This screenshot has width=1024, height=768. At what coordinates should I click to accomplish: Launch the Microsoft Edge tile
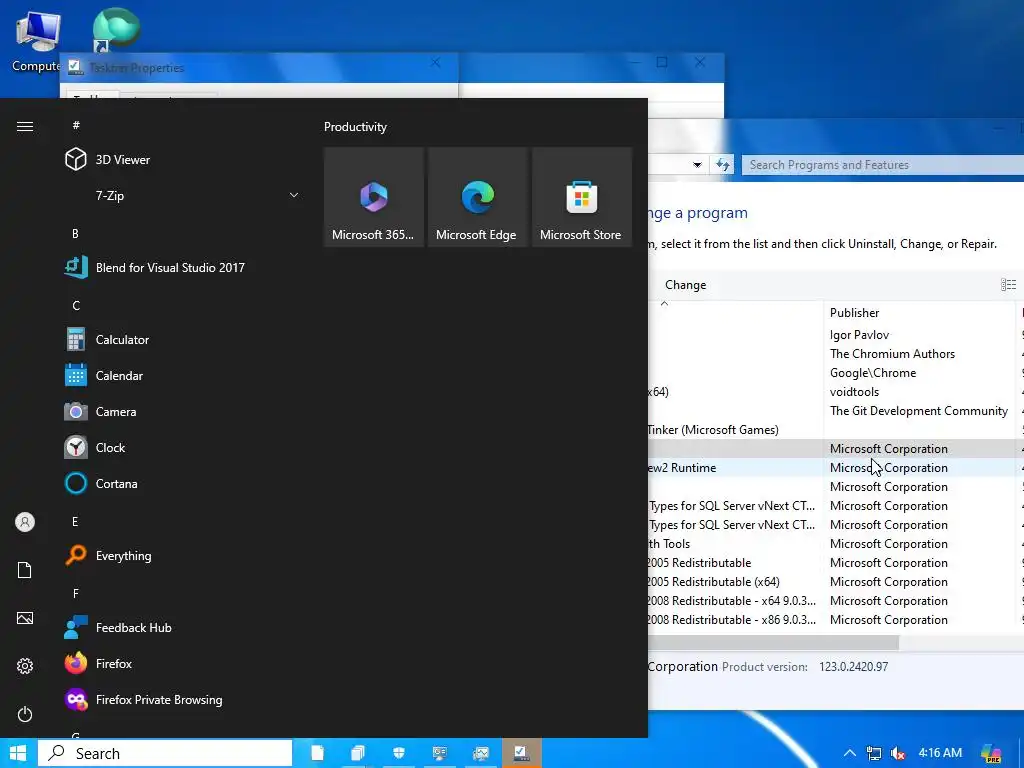477,197
